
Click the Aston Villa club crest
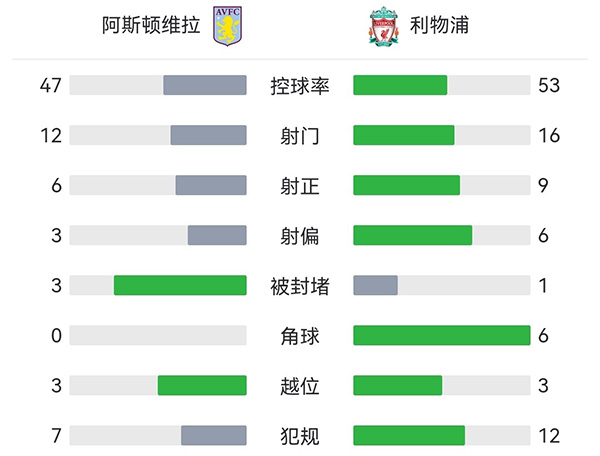click(x=228, y=27)
